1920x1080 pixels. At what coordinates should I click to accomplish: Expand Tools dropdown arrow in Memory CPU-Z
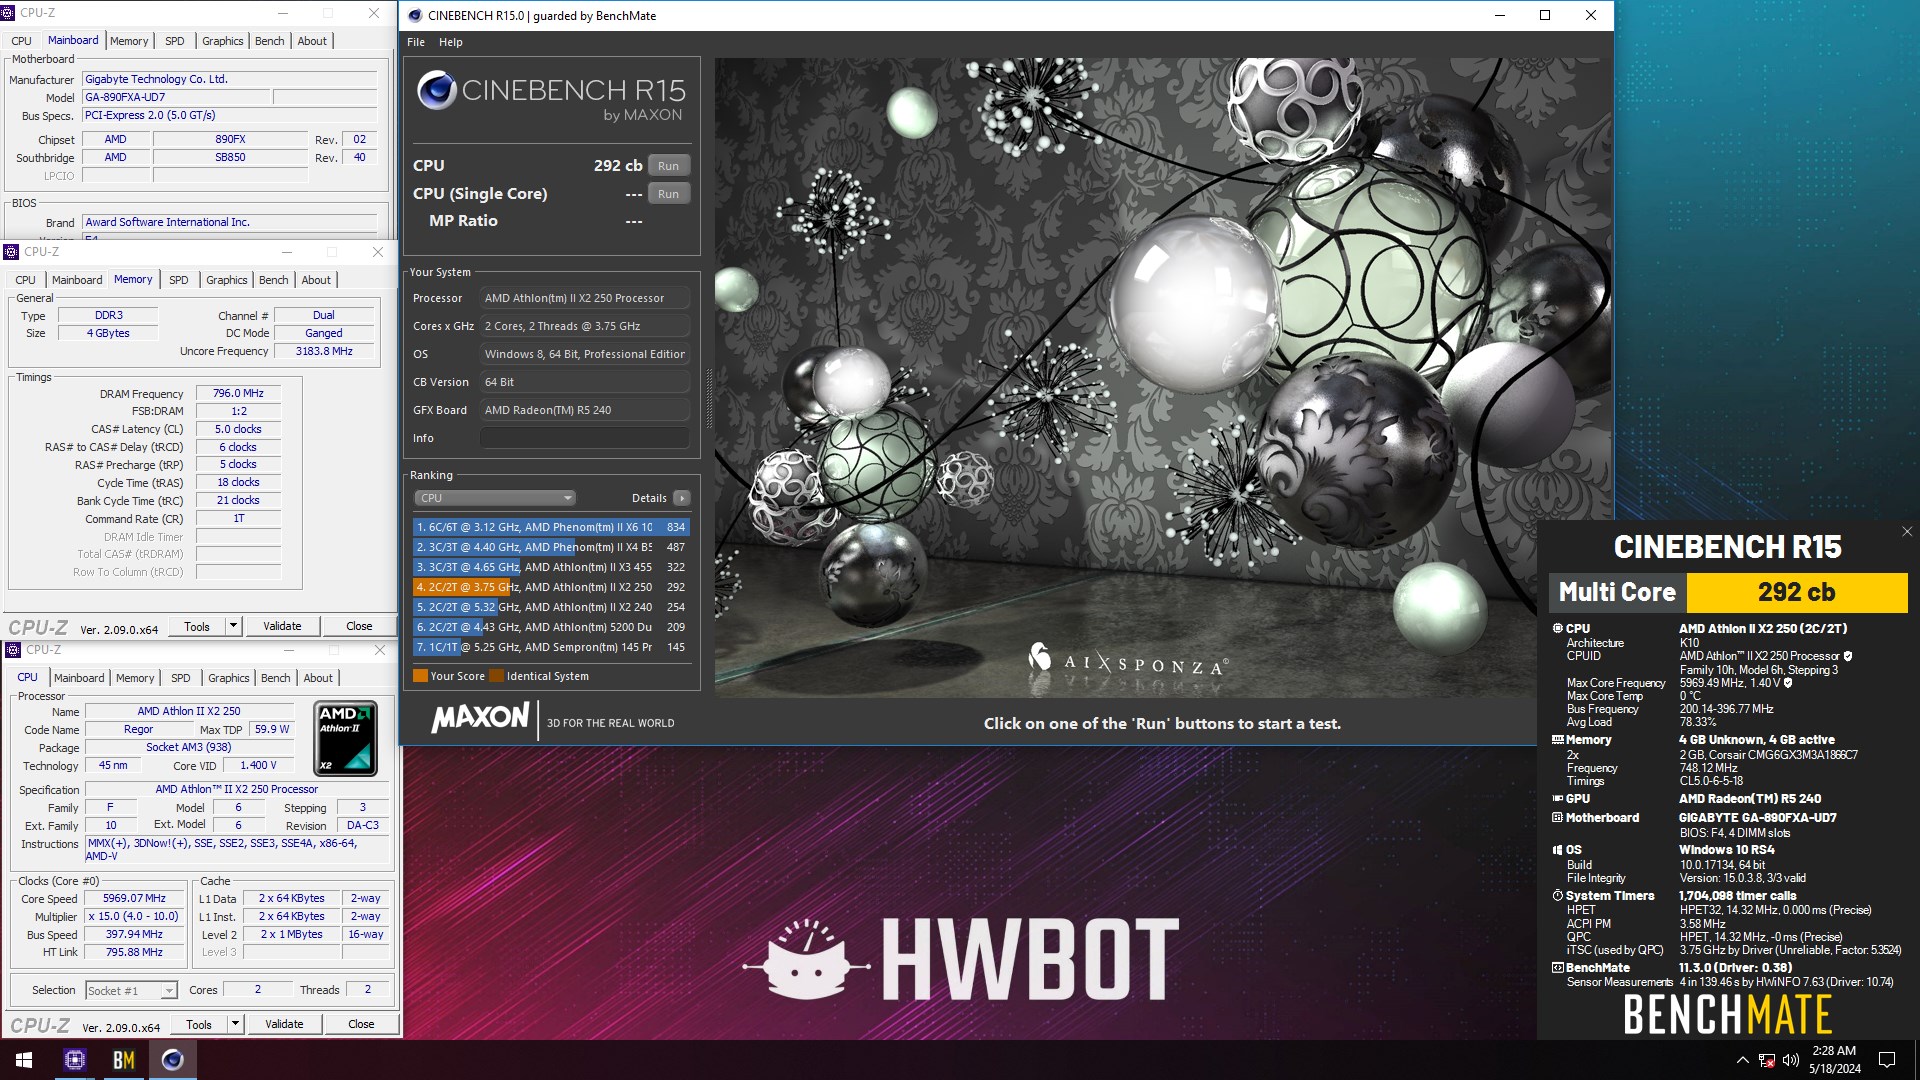pos(233,626)
